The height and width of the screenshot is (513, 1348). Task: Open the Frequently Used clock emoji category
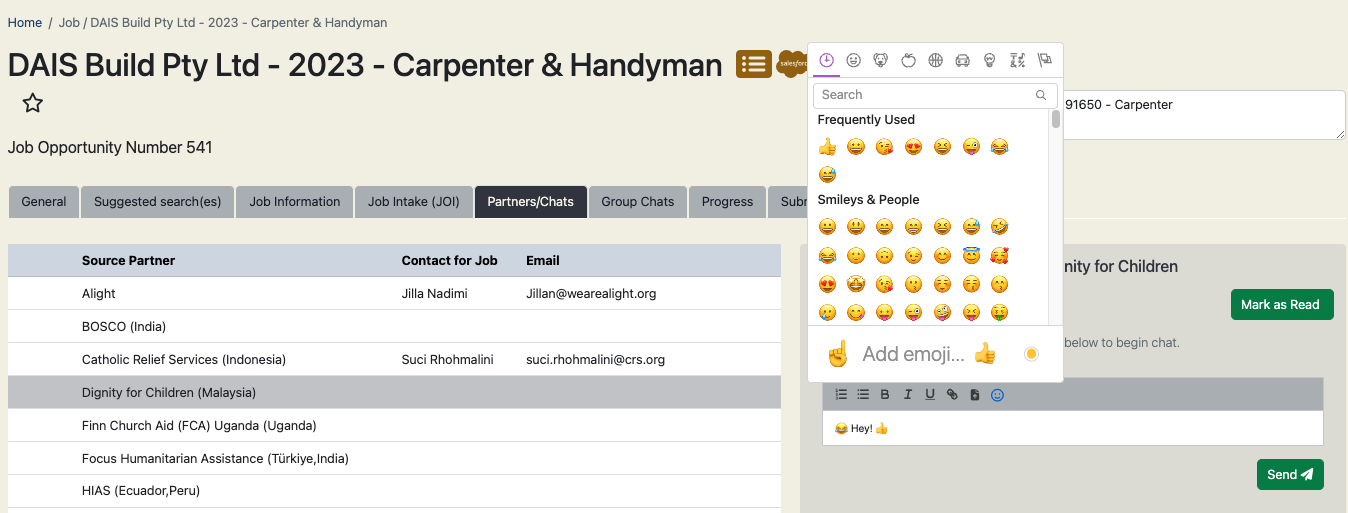(x=826, y=60)
